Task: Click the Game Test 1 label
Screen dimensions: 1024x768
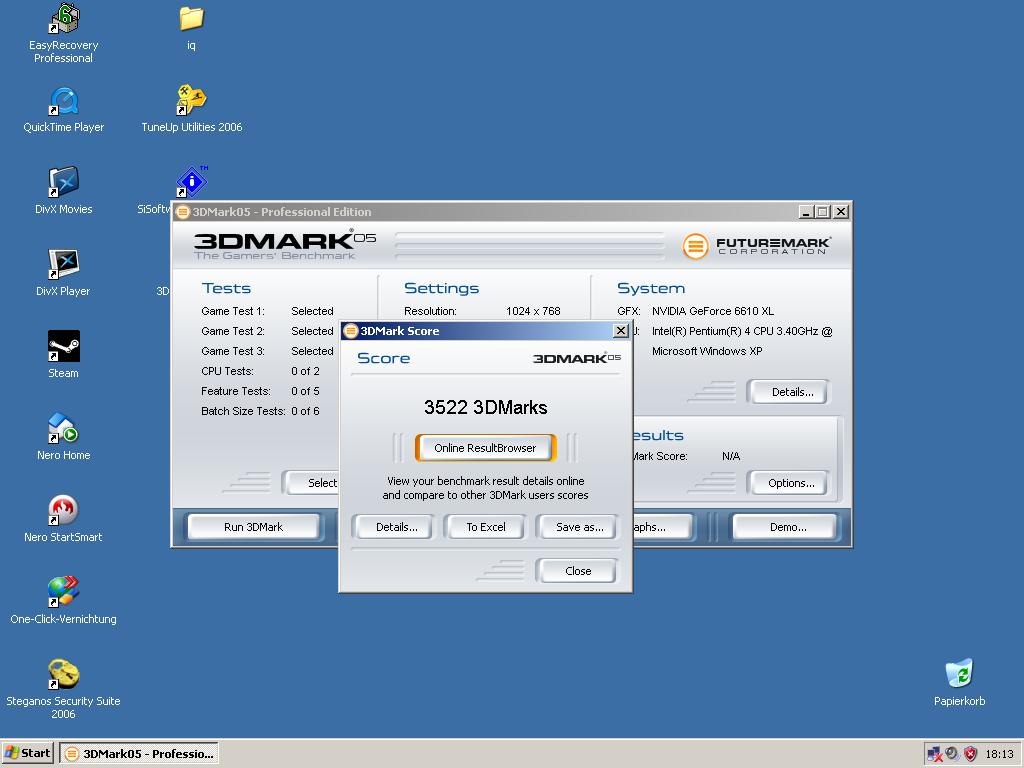Action: (233, 311)
